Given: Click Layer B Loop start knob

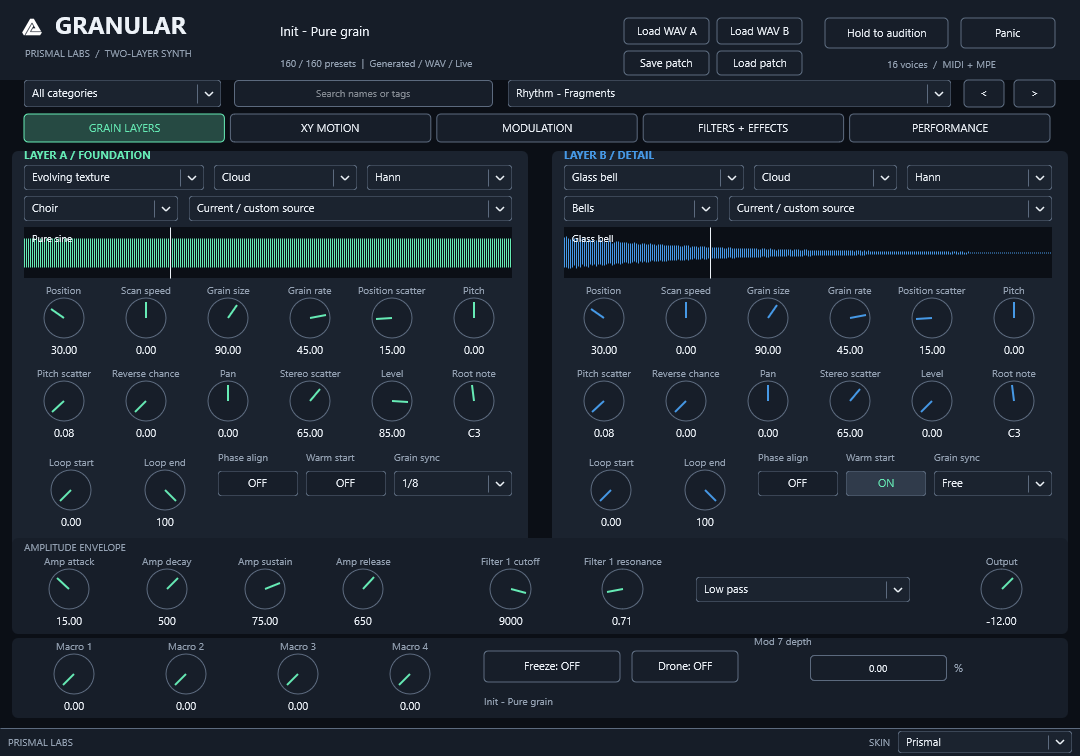Looking at the screenshot, I should coord(611,491).
